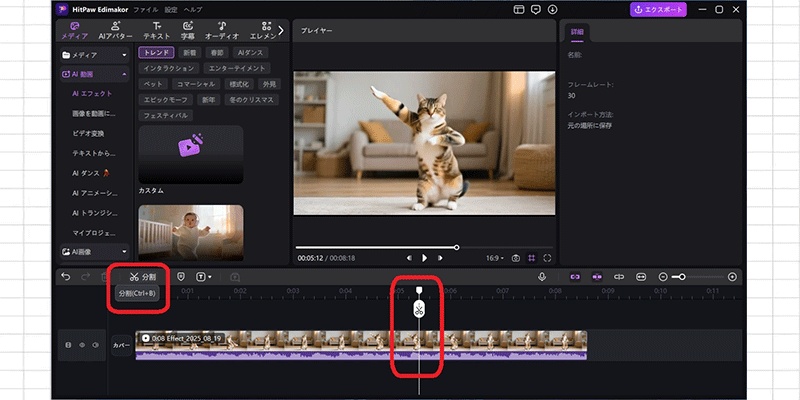800x400 pixels.
Task: Select the コマーシャル filter tag
Action: (x=196, y=84)
